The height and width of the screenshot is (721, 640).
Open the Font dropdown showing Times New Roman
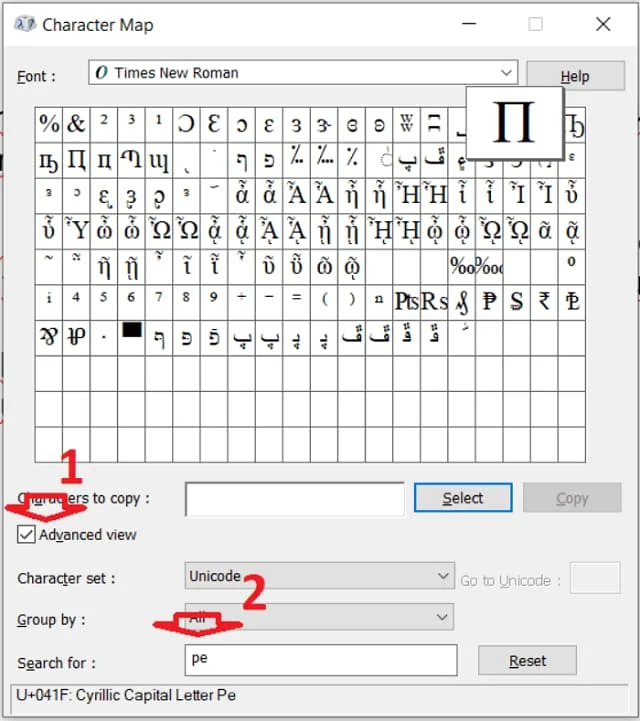pos(302,73)
